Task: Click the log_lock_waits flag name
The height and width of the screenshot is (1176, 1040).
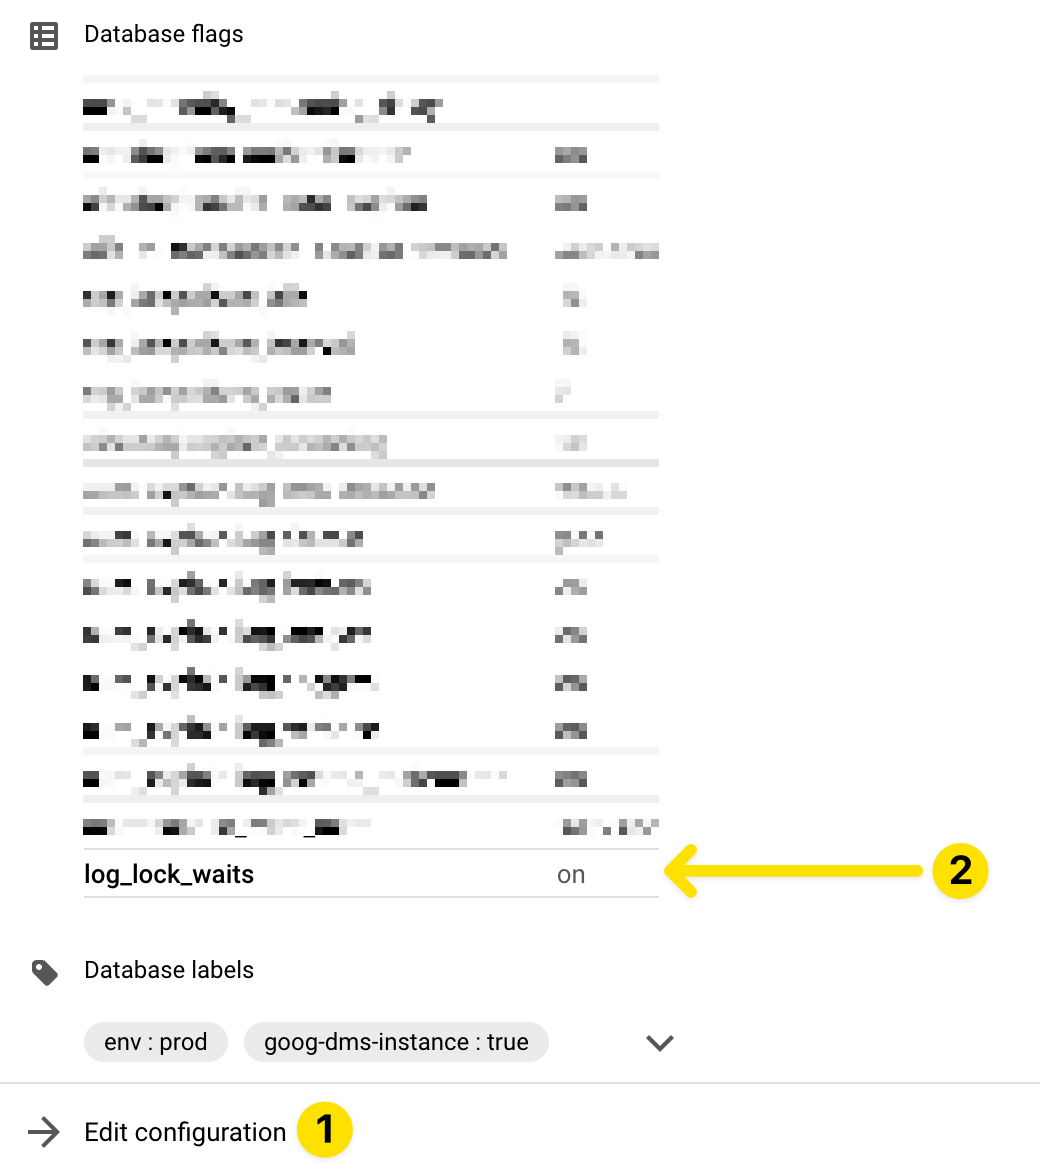Action: (169, 875)
